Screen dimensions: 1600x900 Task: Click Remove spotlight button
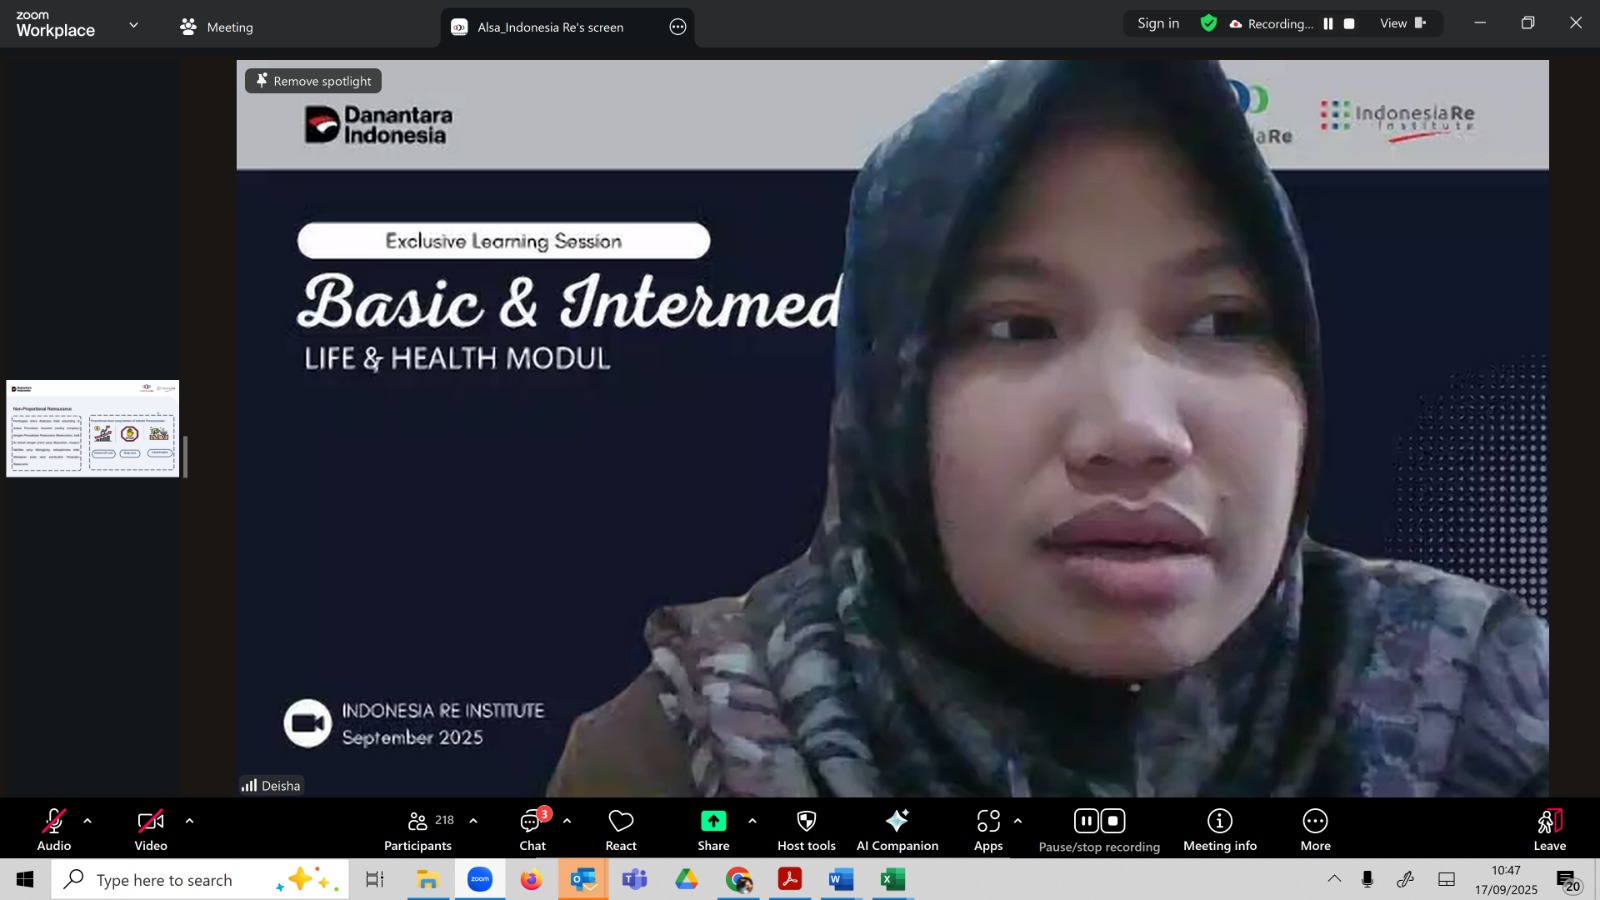coord(313,81)
